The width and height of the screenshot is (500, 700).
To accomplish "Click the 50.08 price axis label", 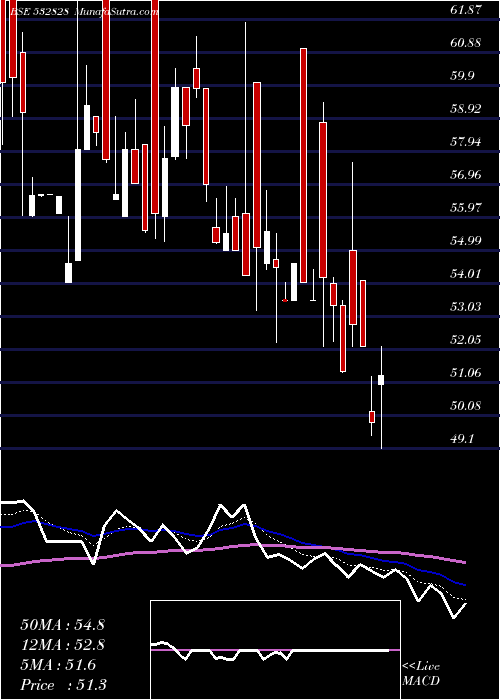I will tap(466, 406).
